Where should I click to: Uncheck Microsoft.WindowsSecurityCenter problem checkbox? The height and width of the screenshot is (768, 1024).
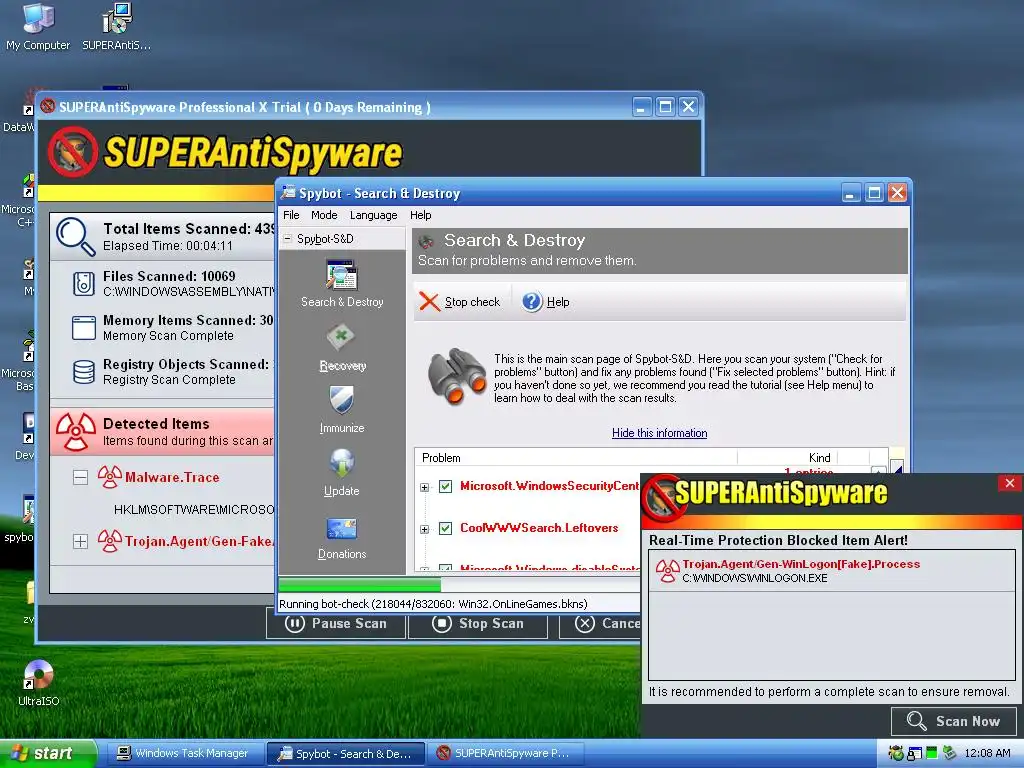[x=445, y=487]
